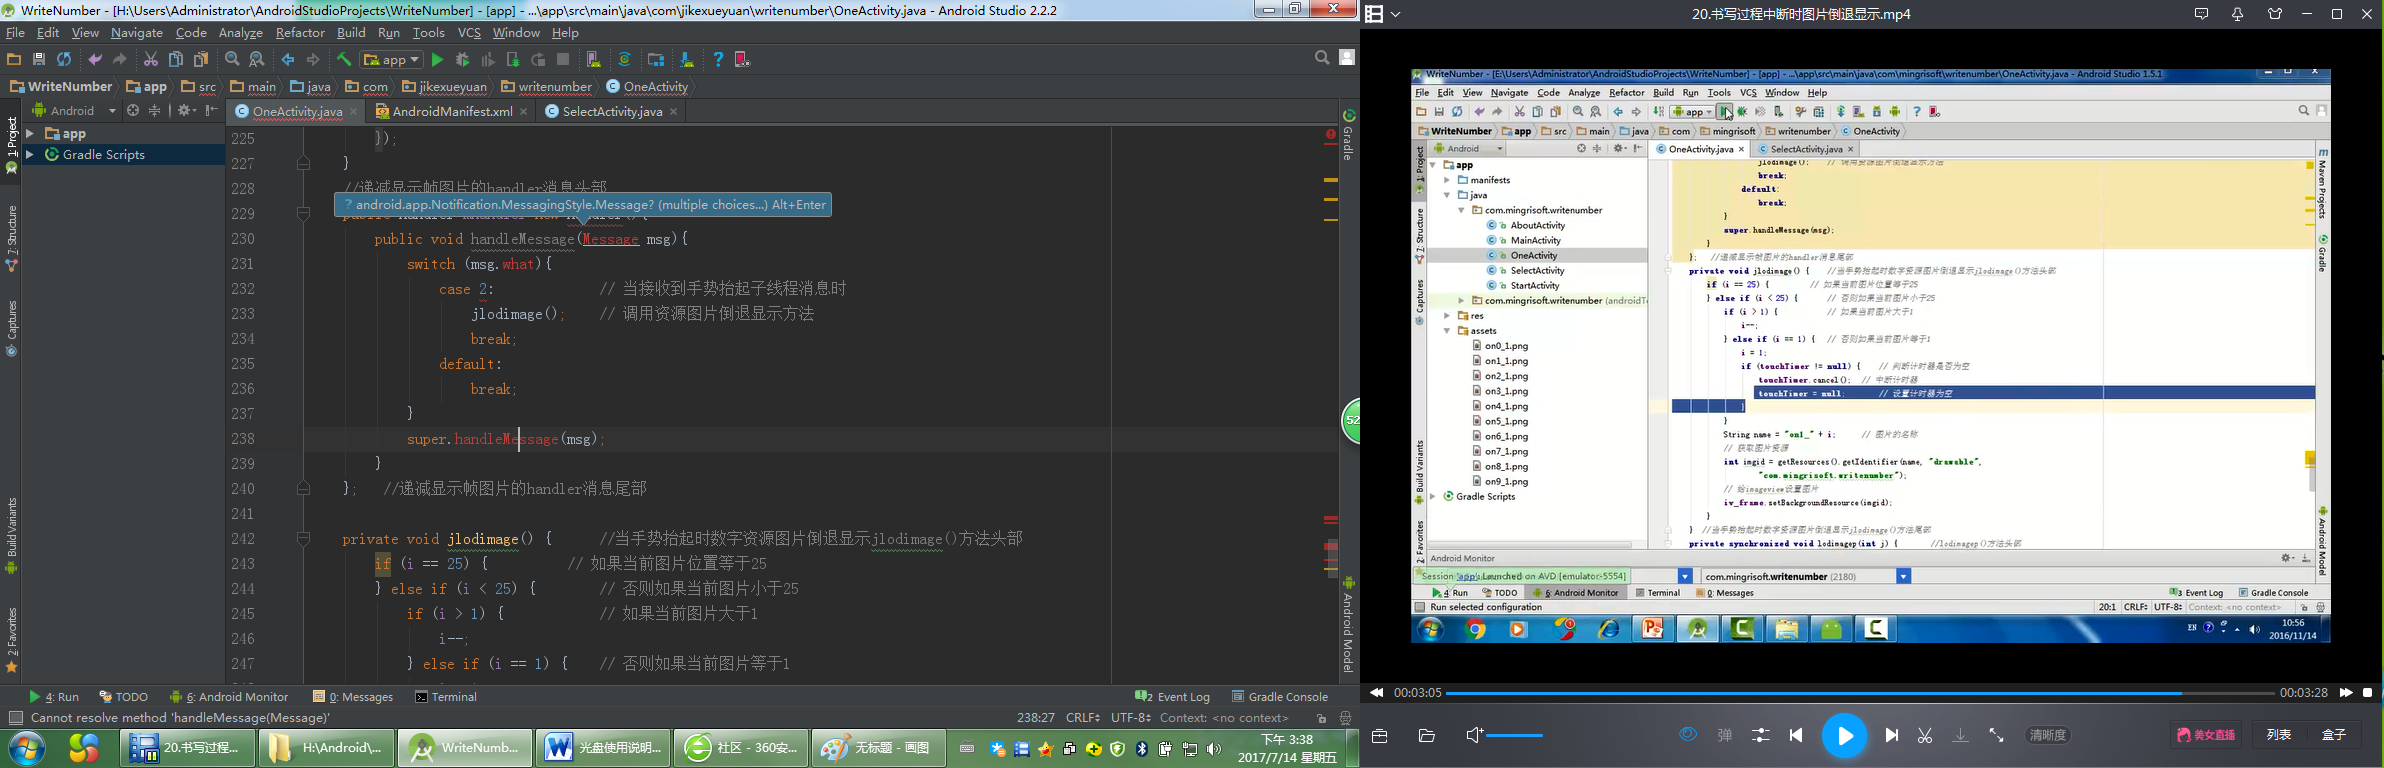The image size is (2384, 768).
Task: Open the Gradle Console button
Action: click(x=1280, y=697)
